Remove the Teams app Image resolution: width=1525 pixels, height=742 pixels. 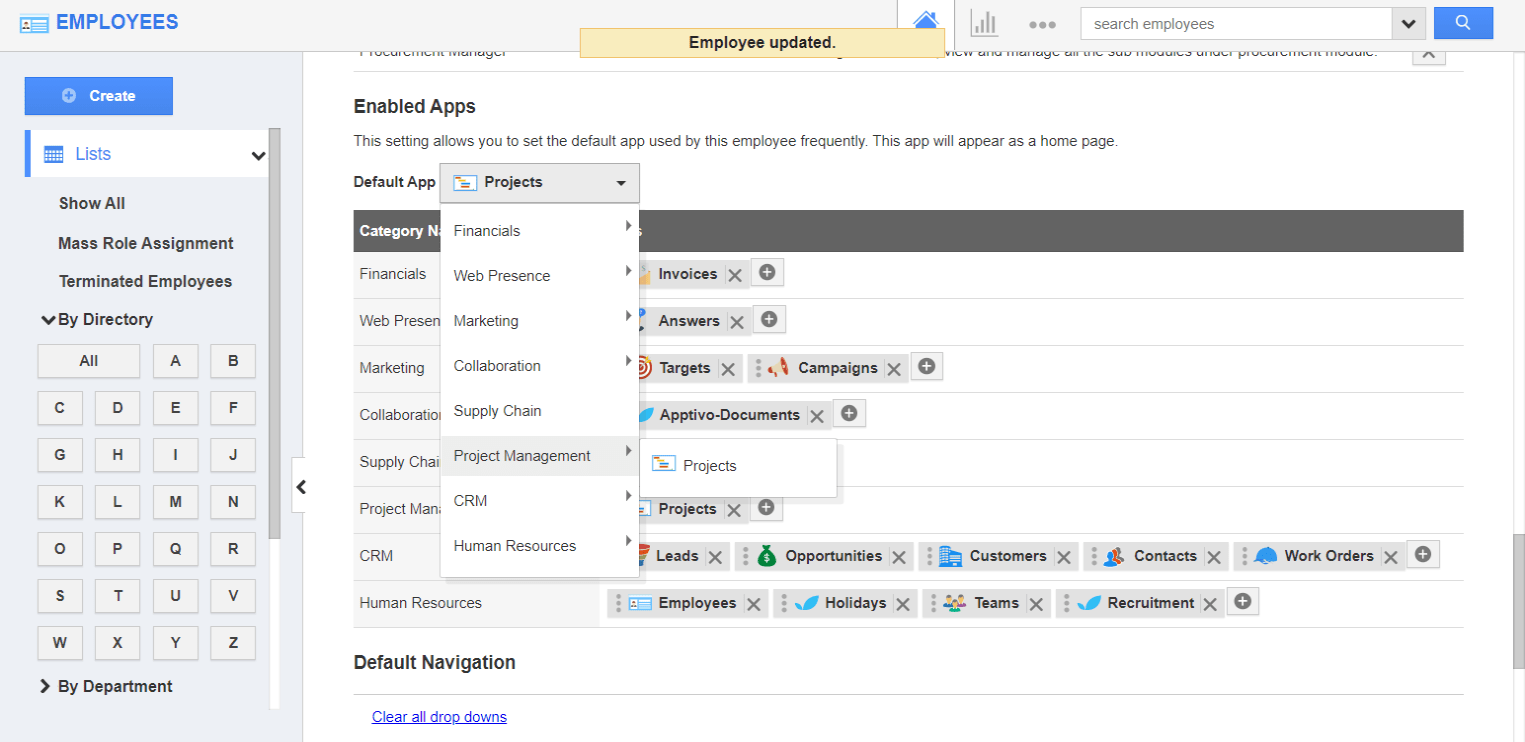[x=1036, y=604]
